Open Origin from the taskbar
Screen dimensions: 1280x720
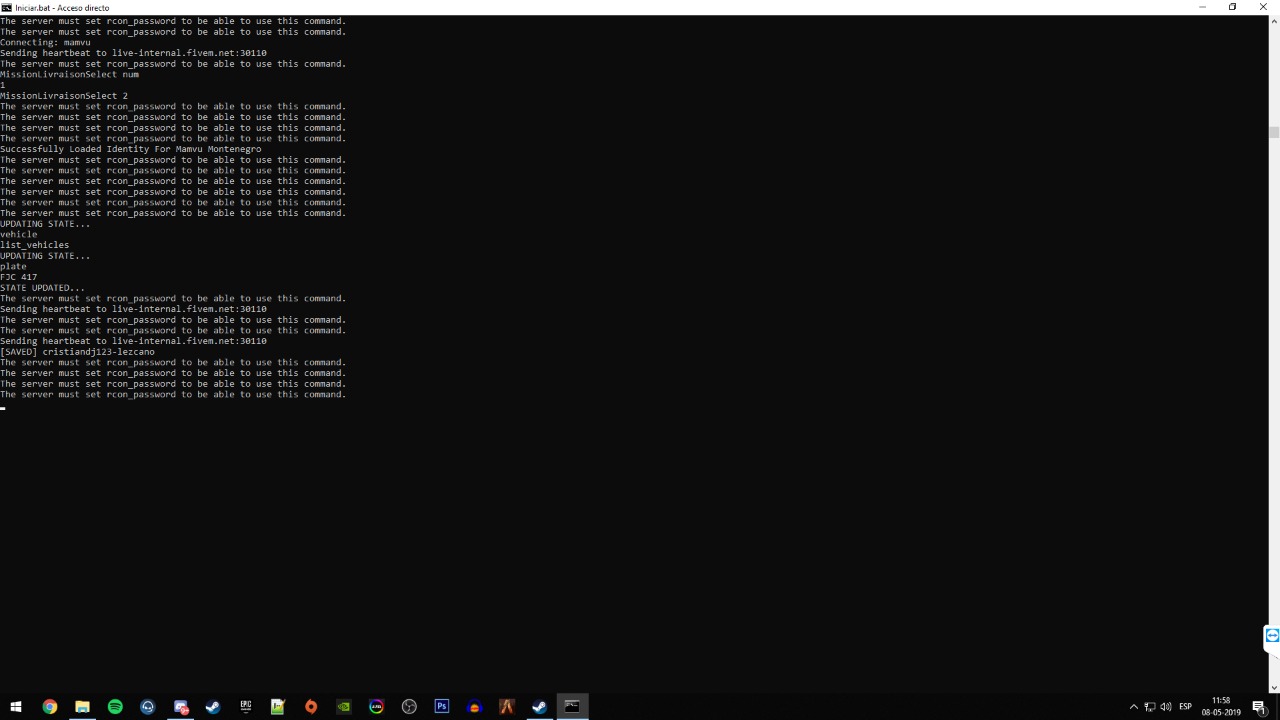click(x=311, y=707)
